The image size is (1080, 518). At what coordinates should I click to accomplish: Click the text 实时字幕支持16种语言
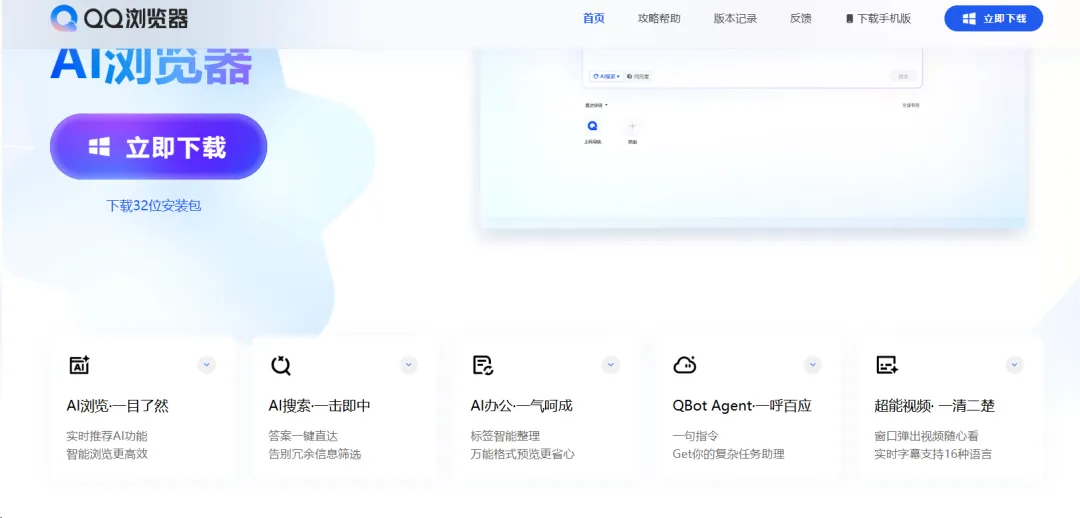point(933,454)
